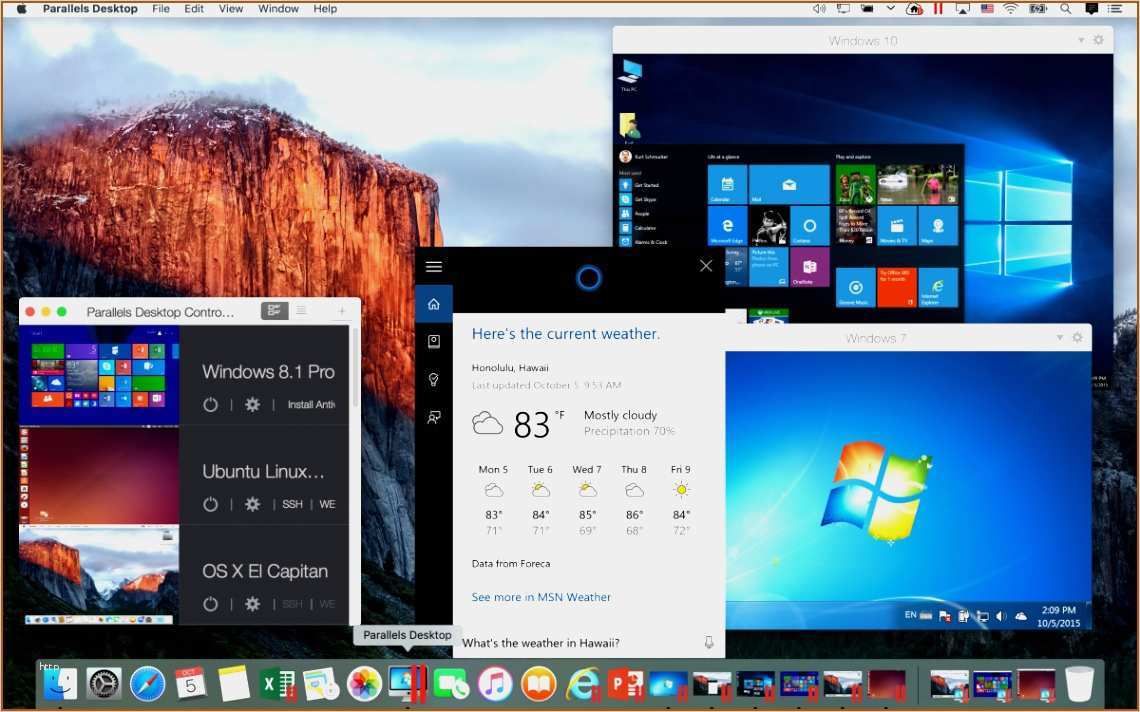1140x712 pixels.
Task: Launch the Internet Explorer tile
Action: [938, 288]
